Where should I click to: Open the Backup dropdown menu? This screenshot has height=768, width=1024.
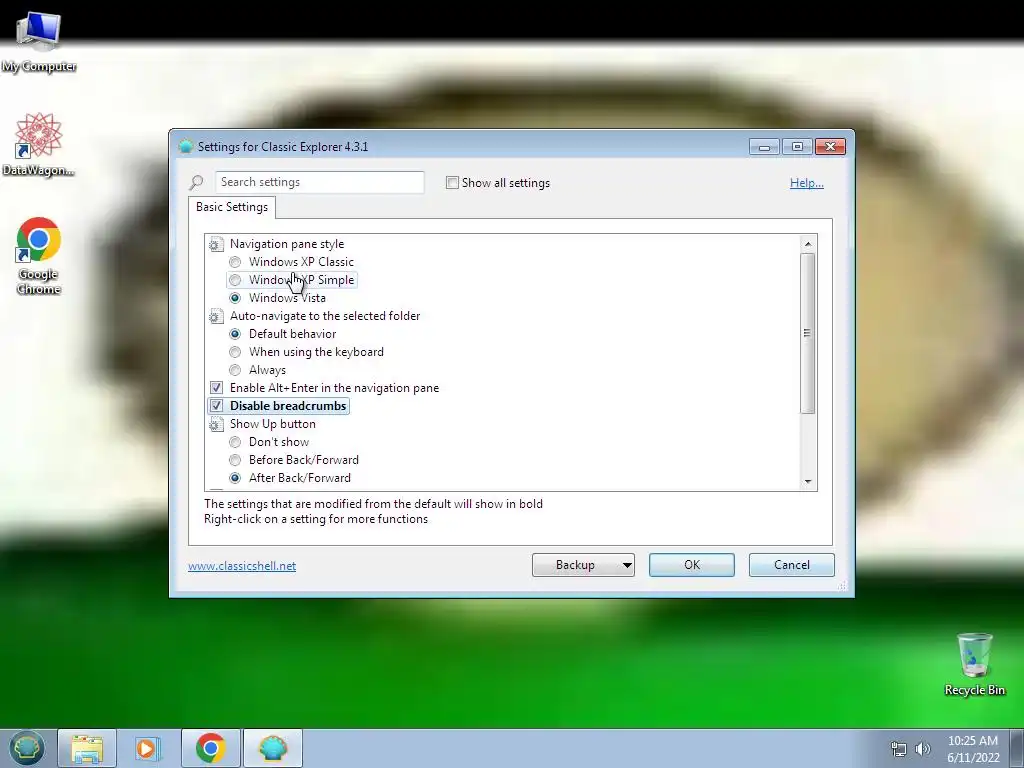(x=583, y=565)
